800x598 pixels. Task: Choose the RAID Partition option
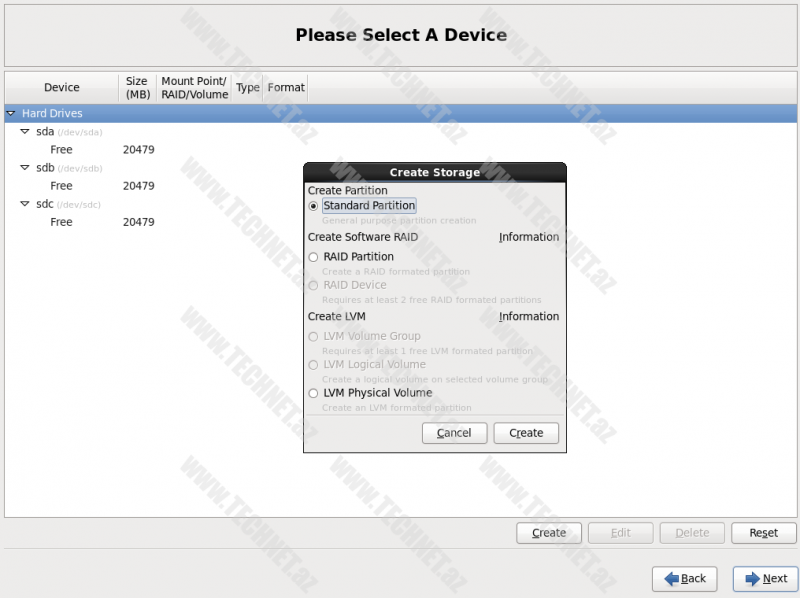pos(314,257)
